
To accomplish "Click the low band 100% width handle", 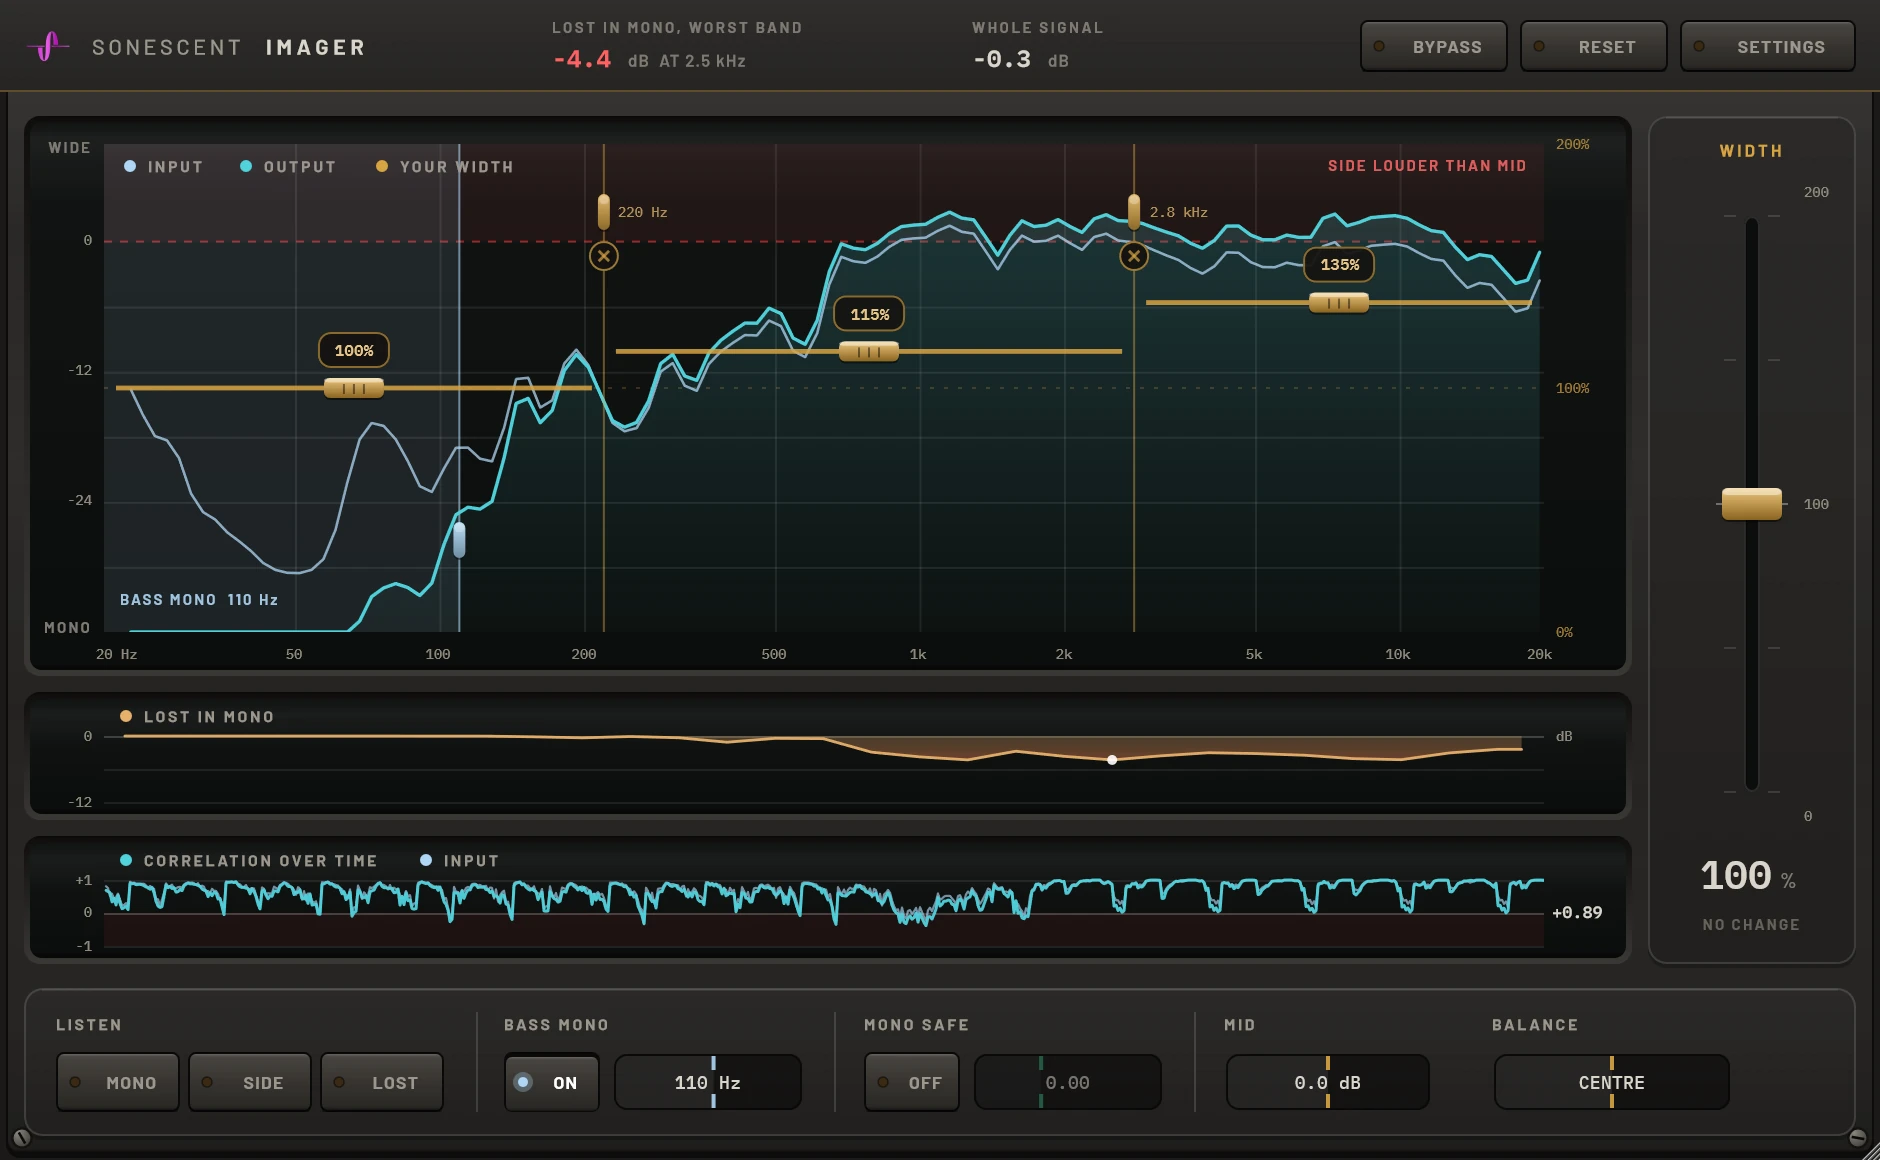I will coord(353,388).
